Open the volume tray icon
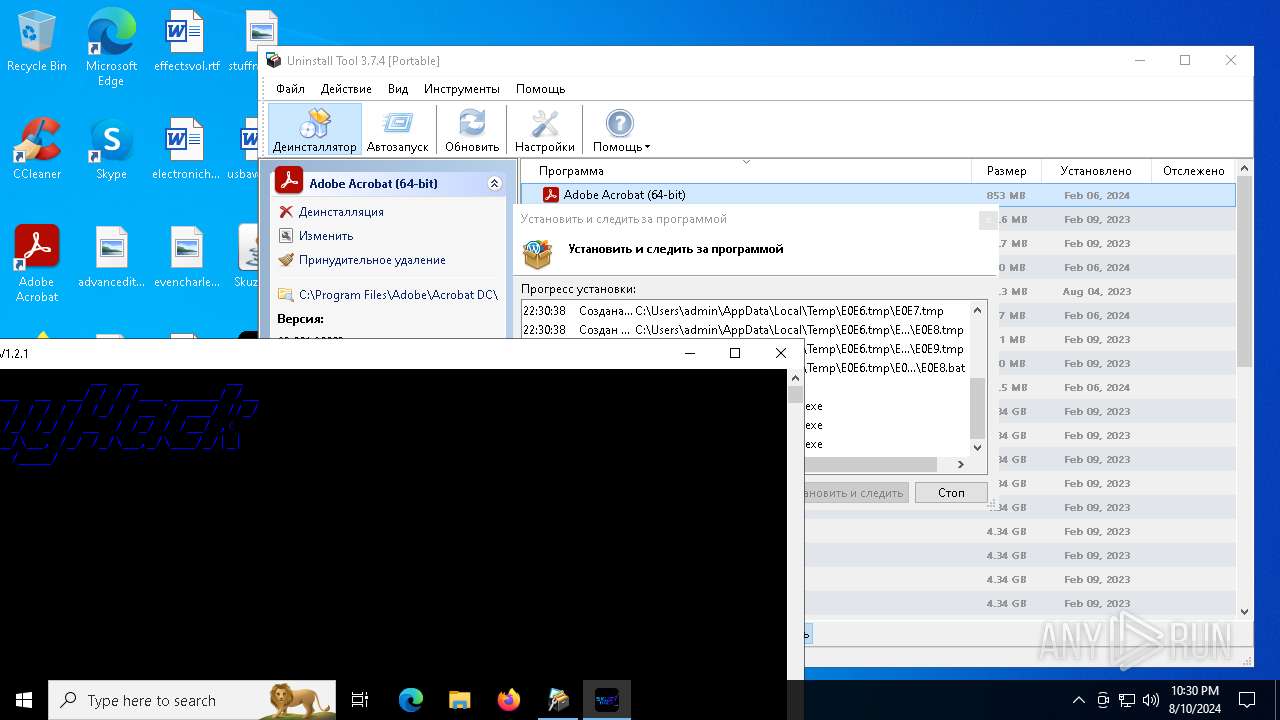The image size is (1280, 720). point(1151,700)
